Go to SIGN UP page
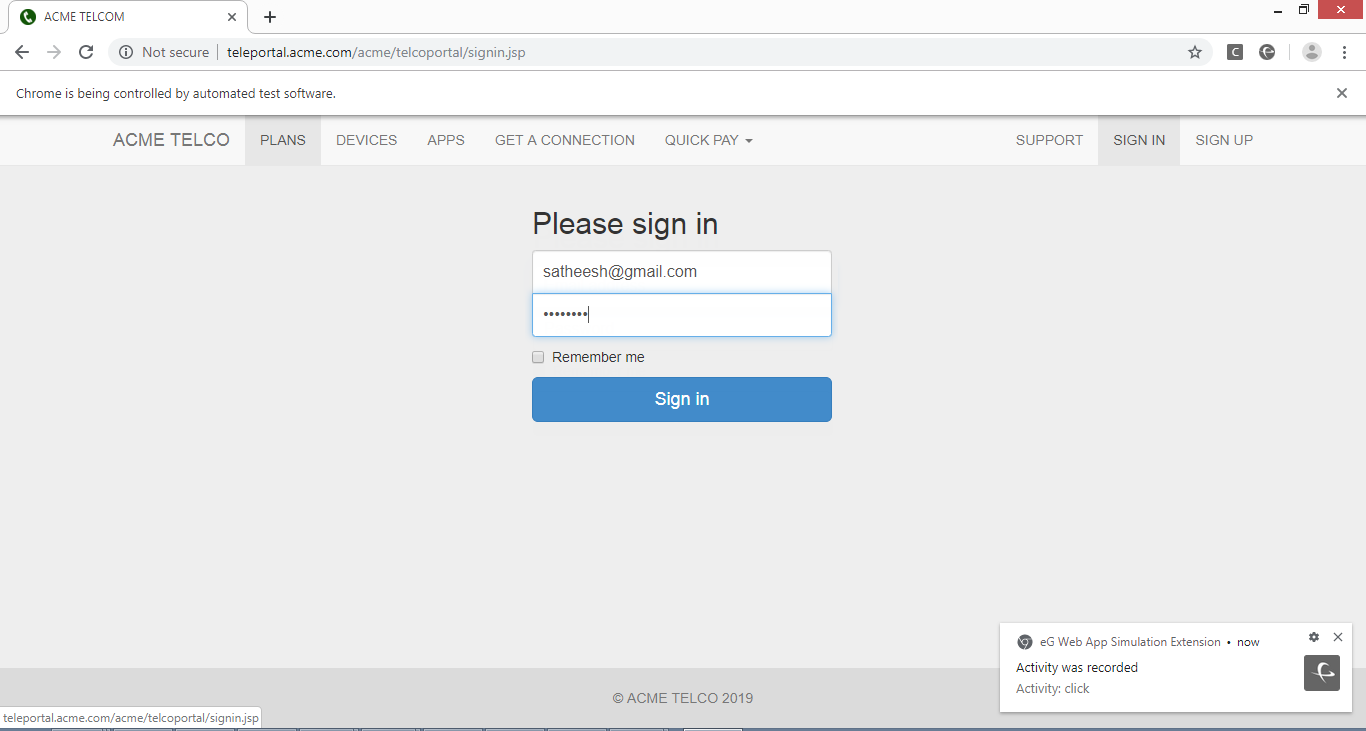This screenshot has height=731, width=1366. pyautogui.click(x=1224, y=140)
